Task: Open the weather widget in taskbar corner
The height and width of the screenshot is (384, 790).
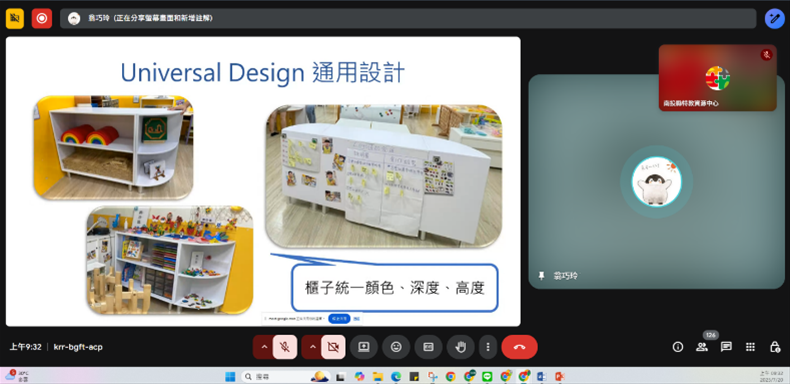Action: (17, 375)
